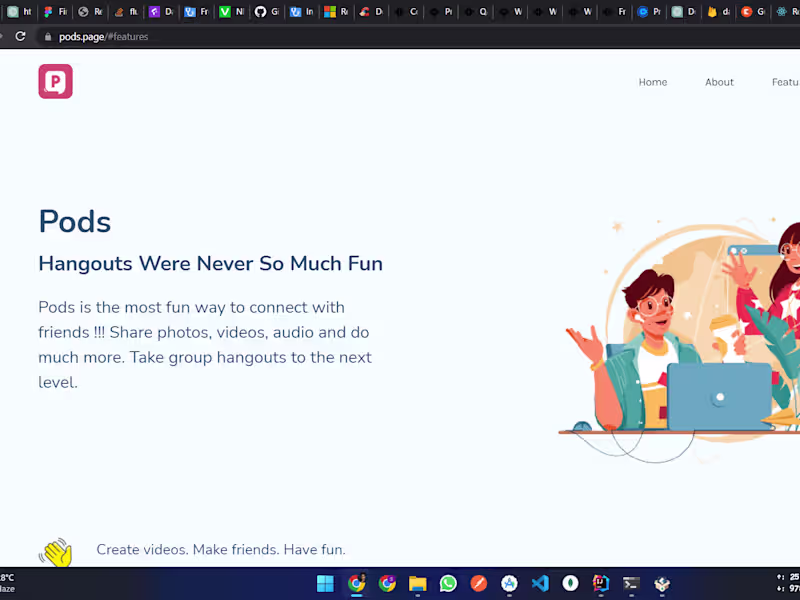Open Chrome with the profile avatar in taskbar
Screen dimensions: 800x600
point(356,583)
